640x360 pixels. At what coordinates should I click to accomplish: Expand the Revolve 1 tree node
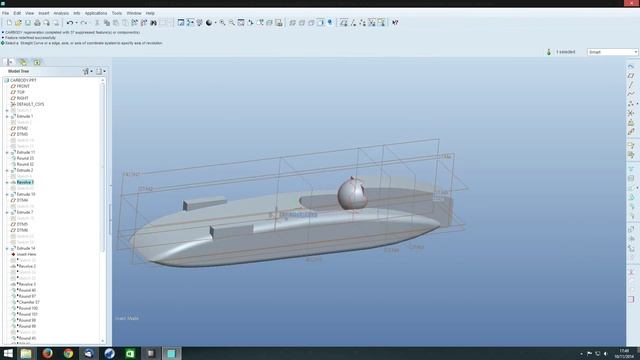click(7, 182)
